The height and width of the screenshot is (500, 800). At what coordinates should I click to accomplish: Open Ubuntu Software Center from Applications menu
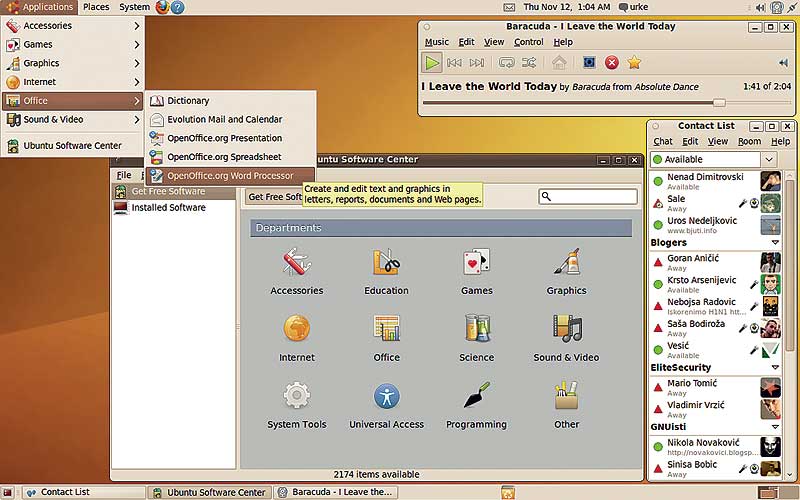[x=72, y=146]
